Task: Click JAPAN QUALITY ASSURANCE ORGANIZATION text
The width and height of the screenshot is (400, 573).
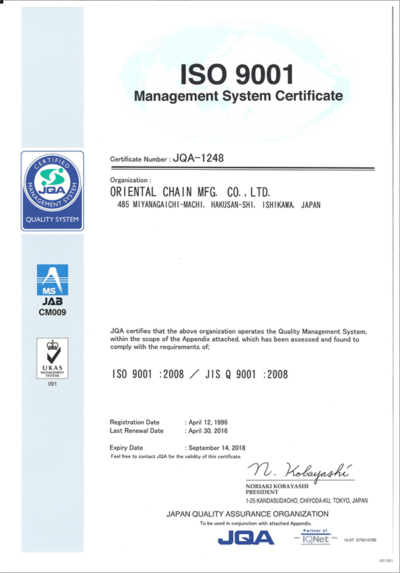Action: (x=247, y=514)
